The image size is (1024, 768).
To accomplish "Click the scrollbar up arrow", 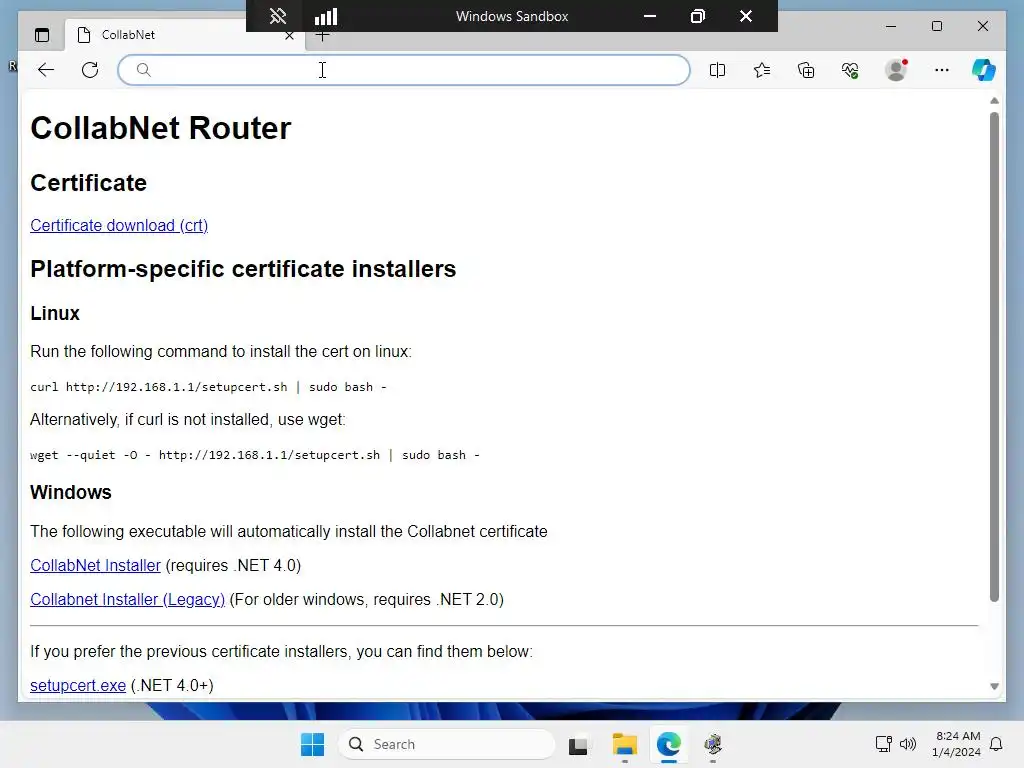I will [x=994, y=101].
